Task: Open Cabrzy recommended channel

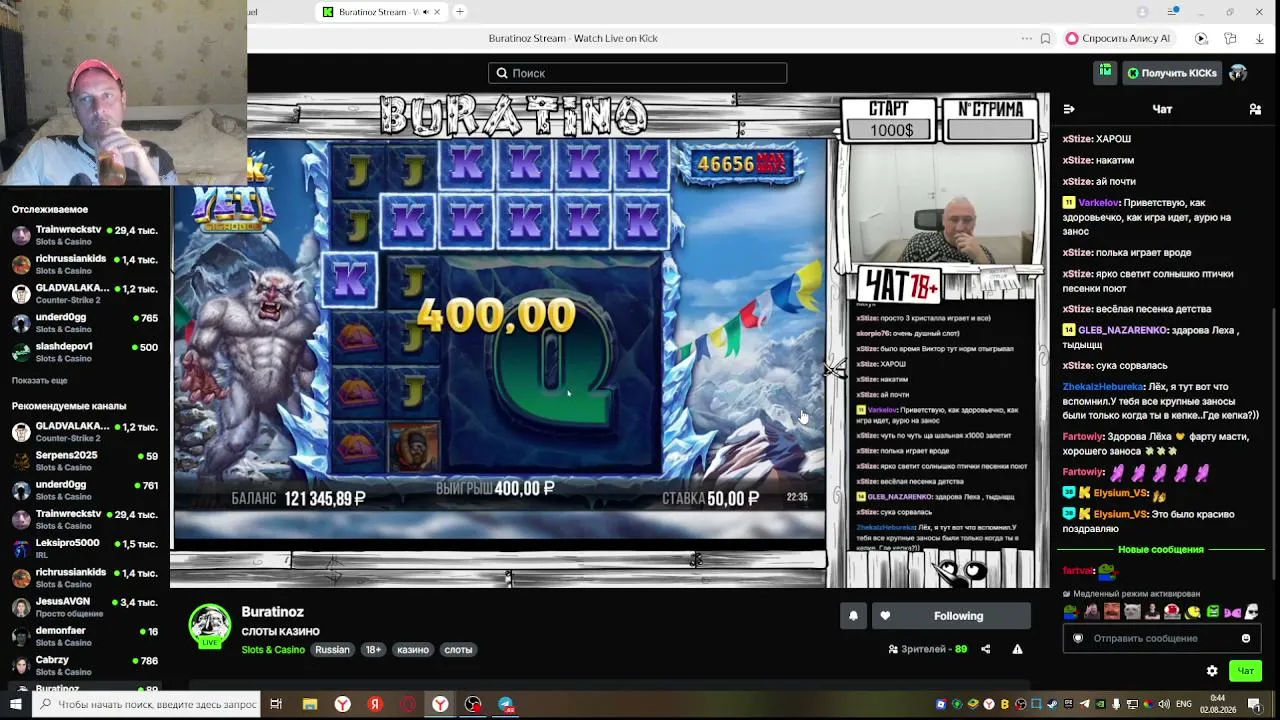Action: coord(85,665)
